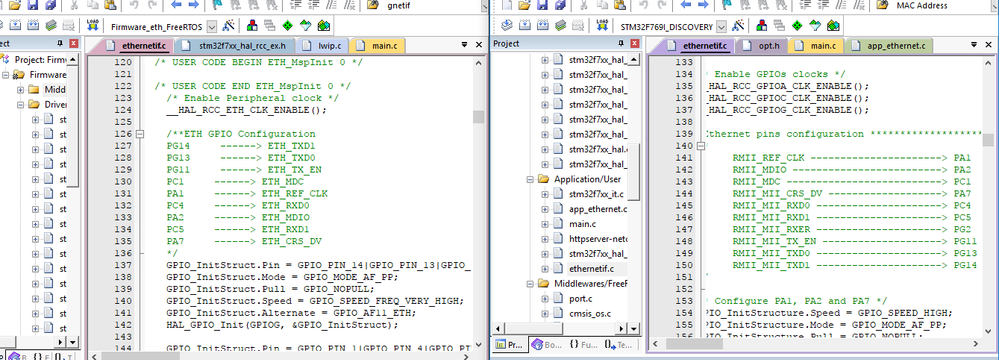This screenshot has width=999, height=360.
Task: Open Firmware_eth_FreeRTOS target dropdown
Action: (212, 27)
